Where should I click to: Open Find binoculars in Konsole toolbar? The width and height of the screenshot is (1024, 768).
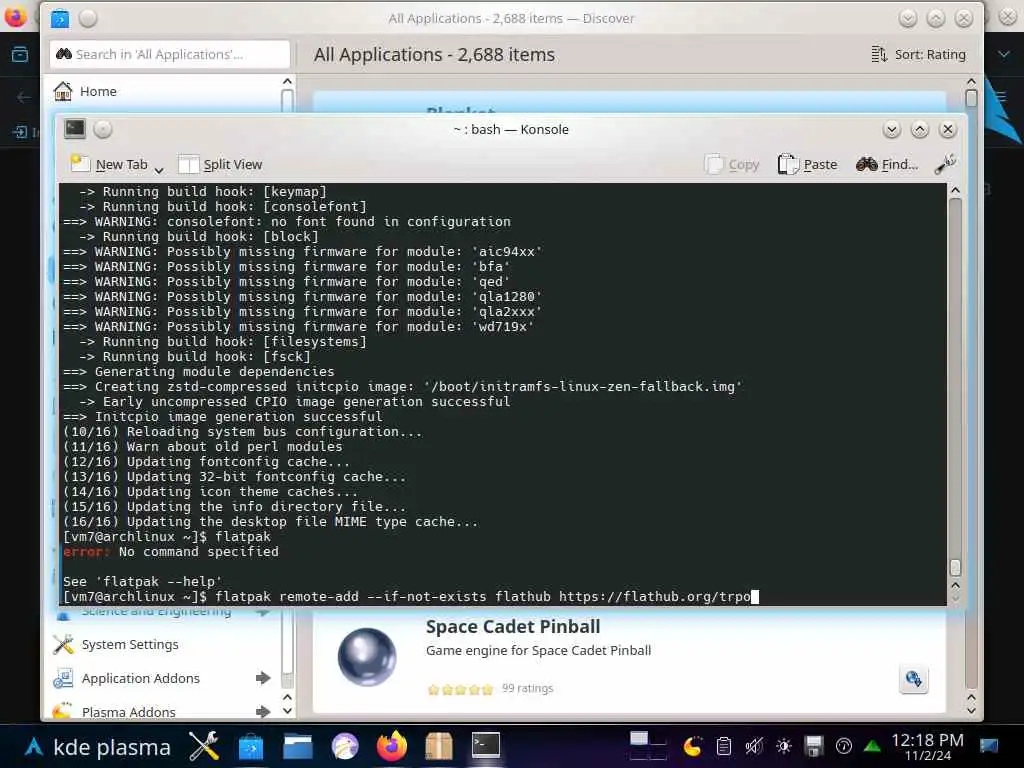coord(887,165)
